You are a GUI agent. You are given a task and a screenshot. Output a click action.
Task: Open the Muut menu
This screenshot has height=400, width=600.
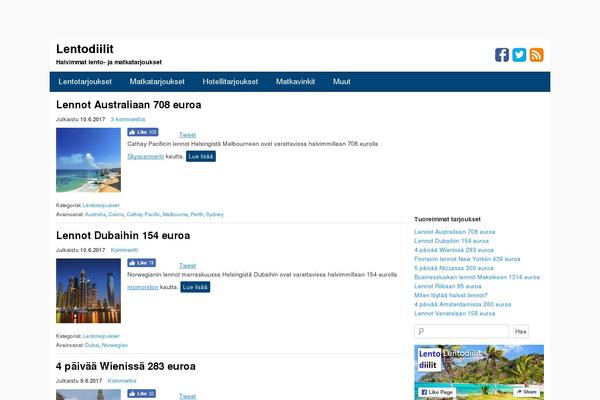pyautogui.click(x=342, y=82)
